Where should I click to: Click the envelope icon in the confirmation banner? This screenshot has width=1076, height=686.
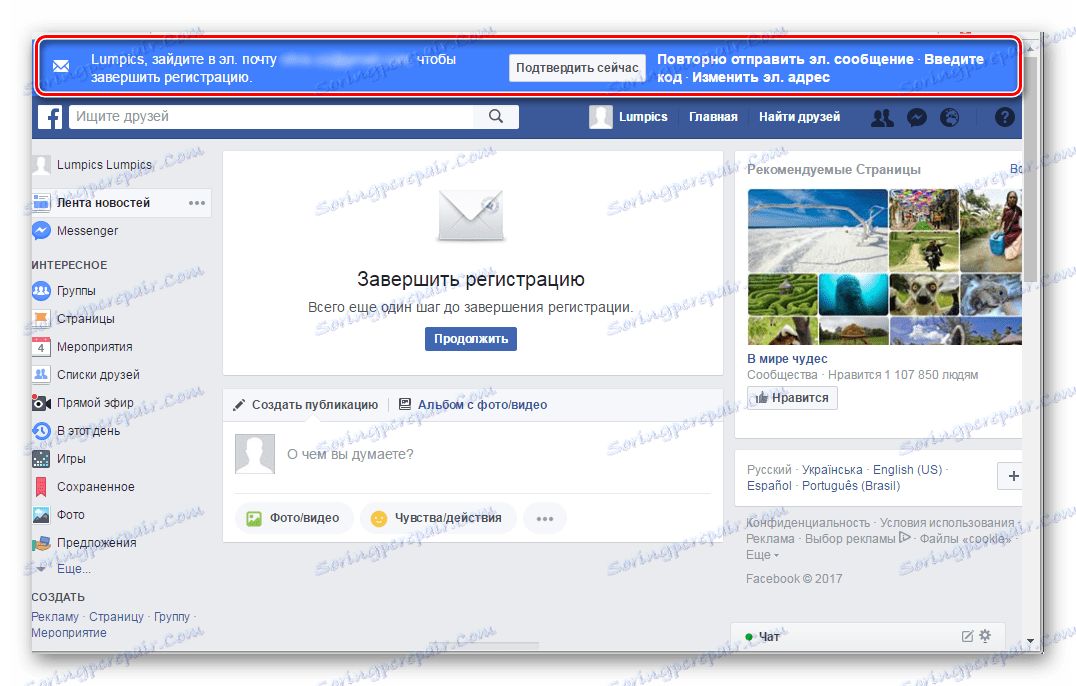61,66
